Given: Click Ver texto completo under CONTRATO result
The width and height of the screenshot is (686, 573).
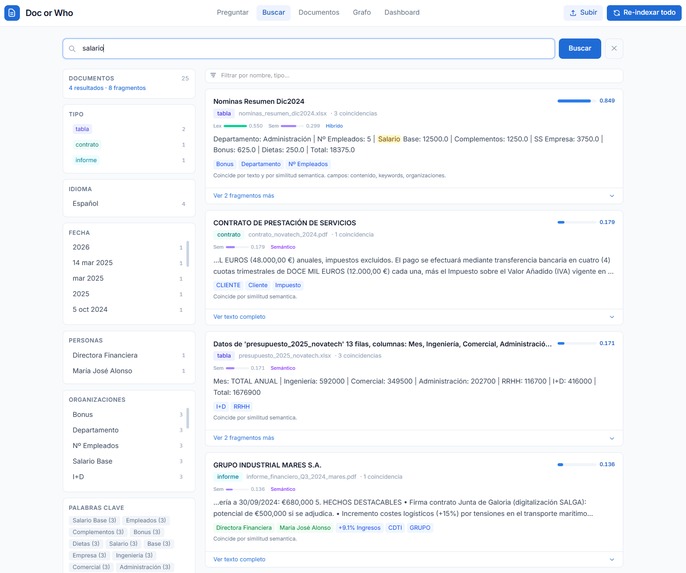Looking at the screenshot, I should tap(239, 317).
